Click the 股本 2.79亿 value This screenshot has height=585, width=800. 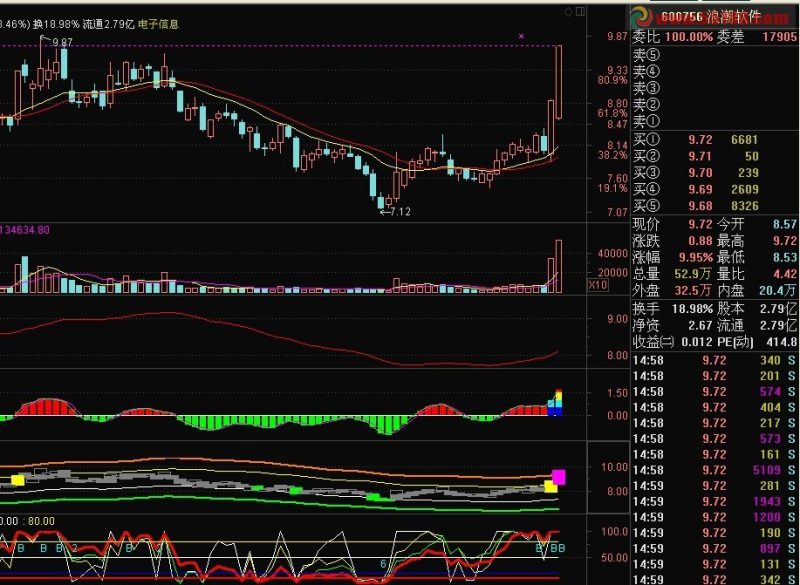pos(778,309)
